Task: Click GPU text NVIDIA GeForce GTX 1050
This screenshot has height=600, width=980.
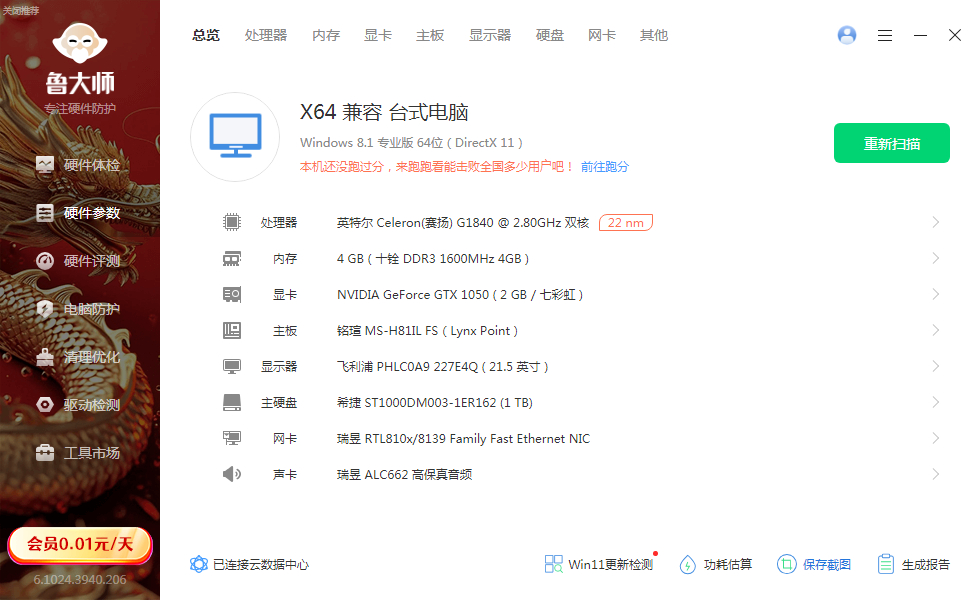Action: [459, 294]
